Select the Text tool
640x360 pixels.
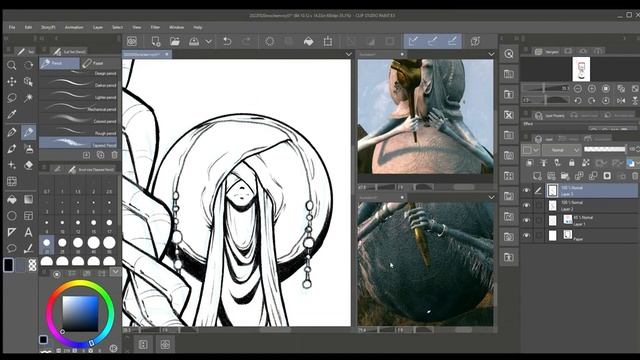tap(28, 232)
